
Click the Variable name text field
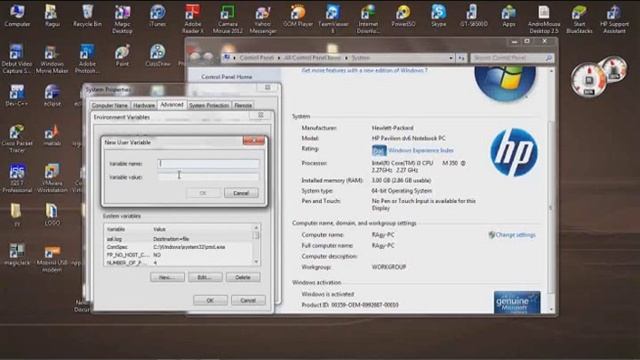(208, 164)
